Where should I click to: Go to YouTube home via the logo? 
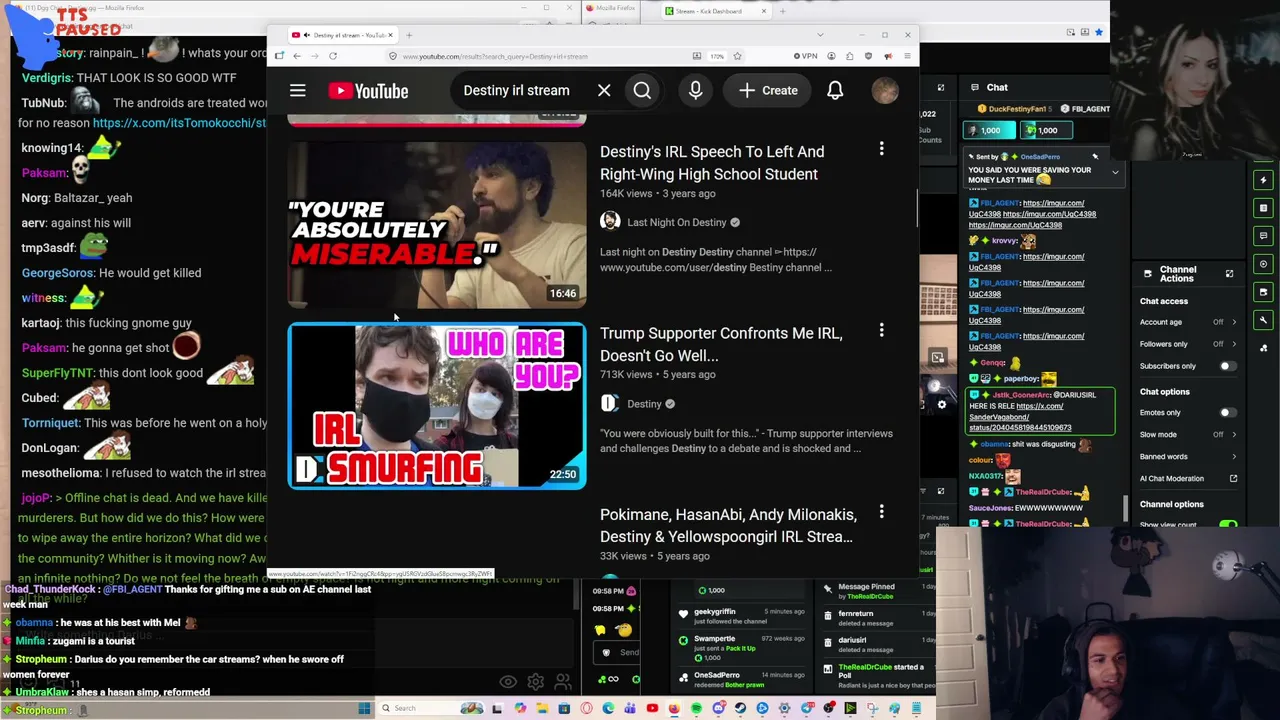[368, 91]
